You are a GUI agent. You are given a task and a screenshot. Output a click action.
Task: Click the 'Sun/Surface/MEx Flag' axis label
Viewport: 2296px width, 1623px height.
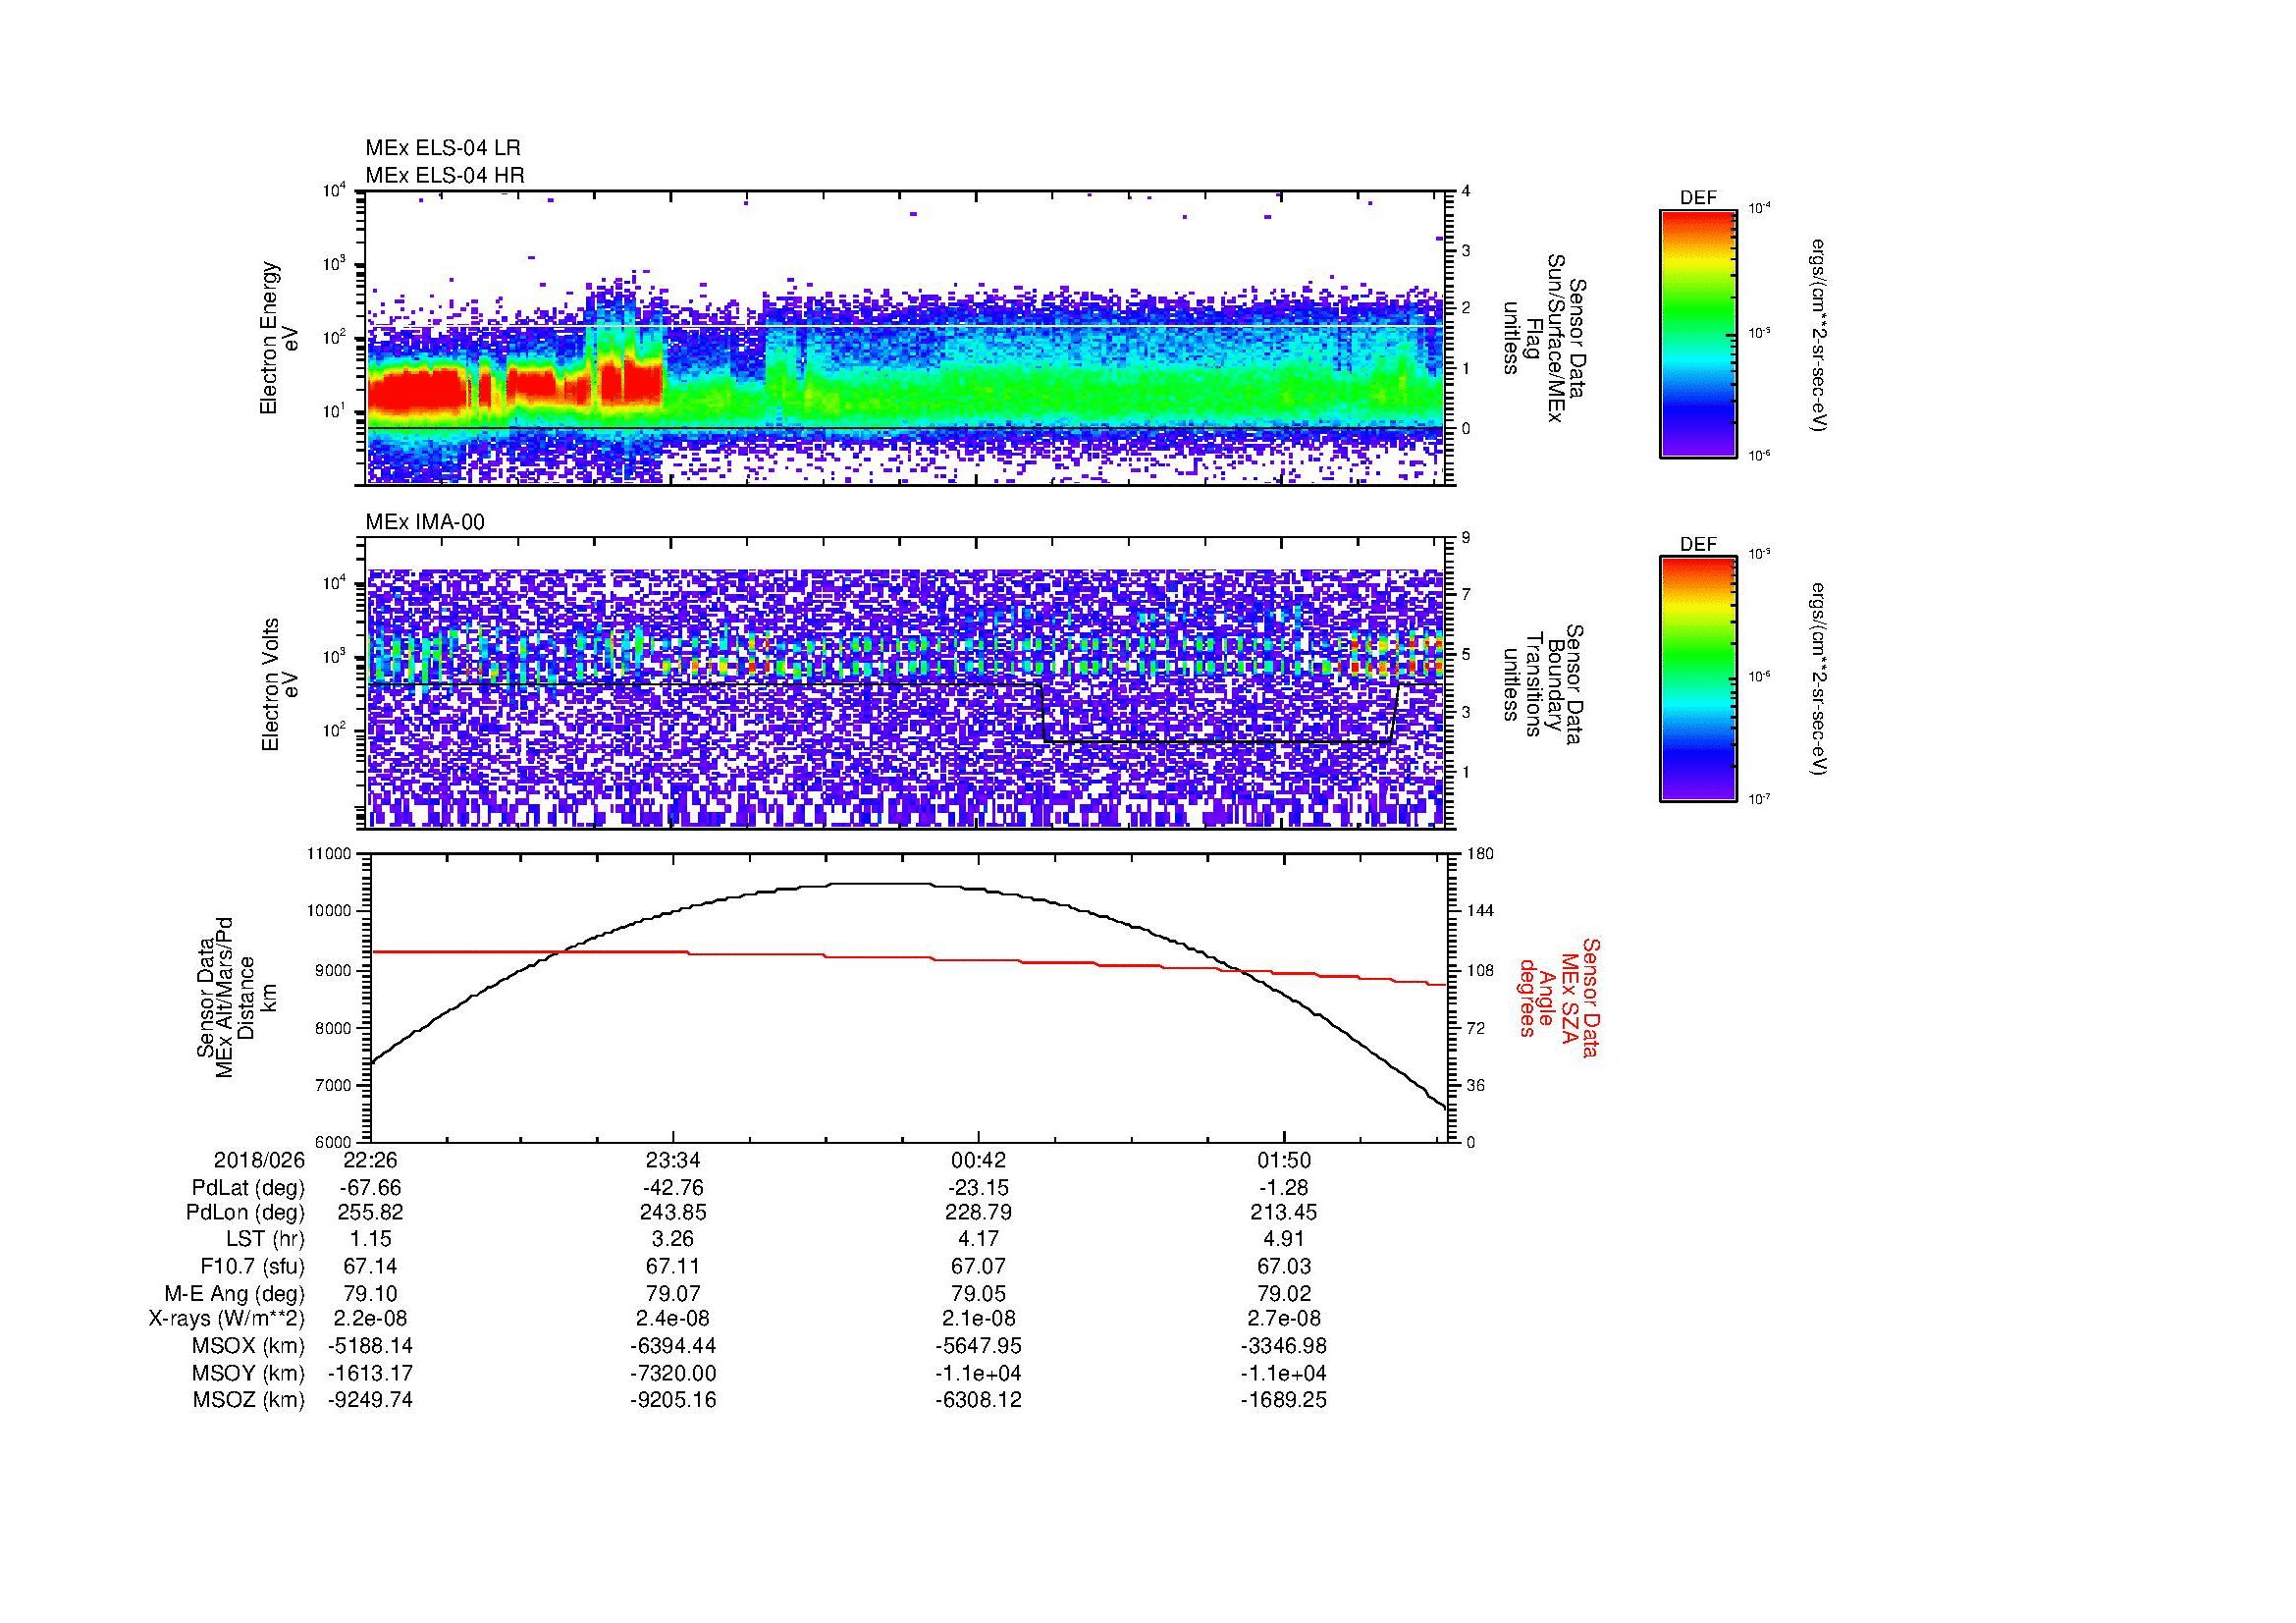(1545, 339)
